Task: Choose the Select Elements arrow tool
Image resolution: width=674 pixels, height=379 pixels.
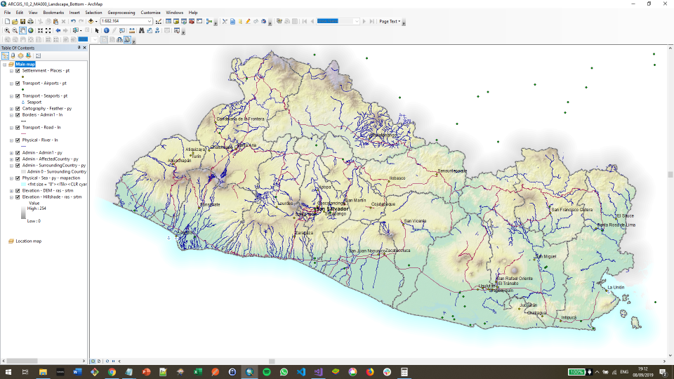Action: click(x=97, y=31)
